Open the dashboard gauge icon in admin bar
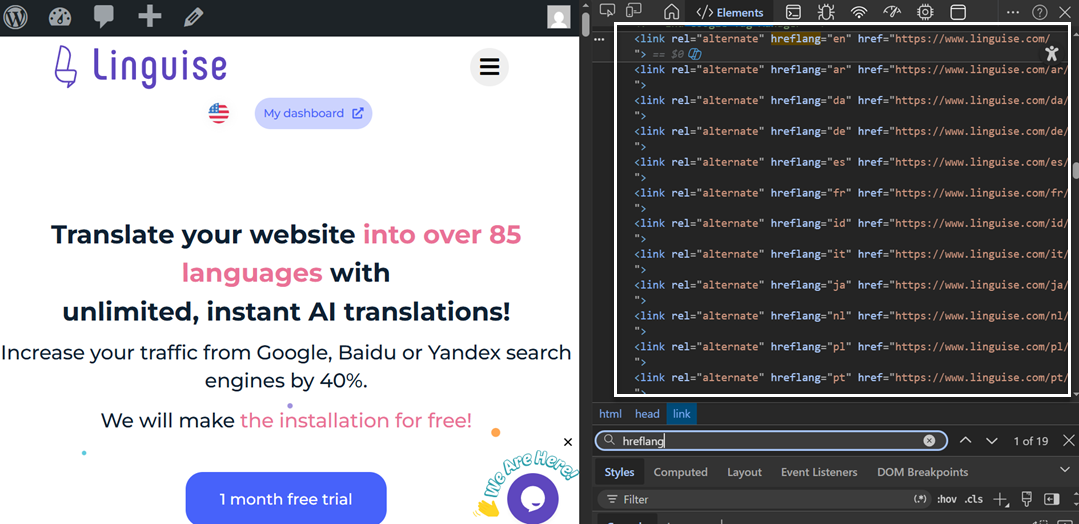This screenshot has height=524, width=1079. (x=60, y=17)
